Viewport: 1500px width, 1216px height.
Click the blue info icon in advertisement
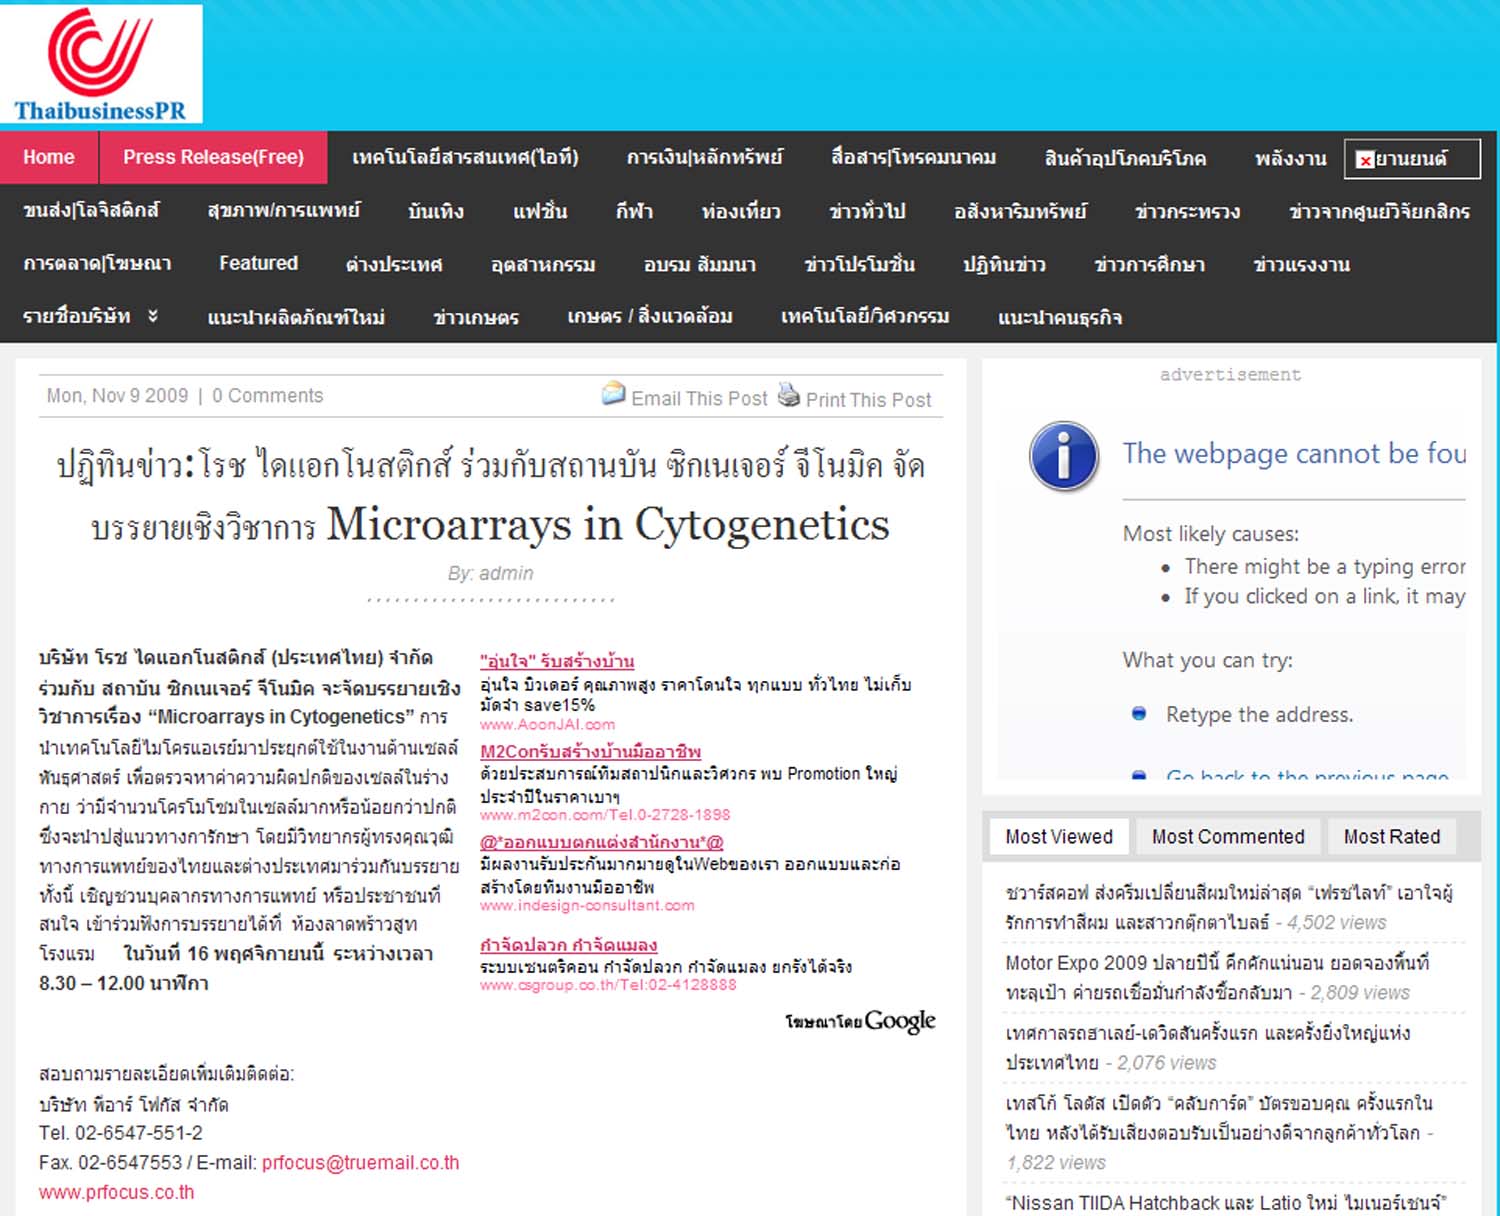pos(1064,456)
